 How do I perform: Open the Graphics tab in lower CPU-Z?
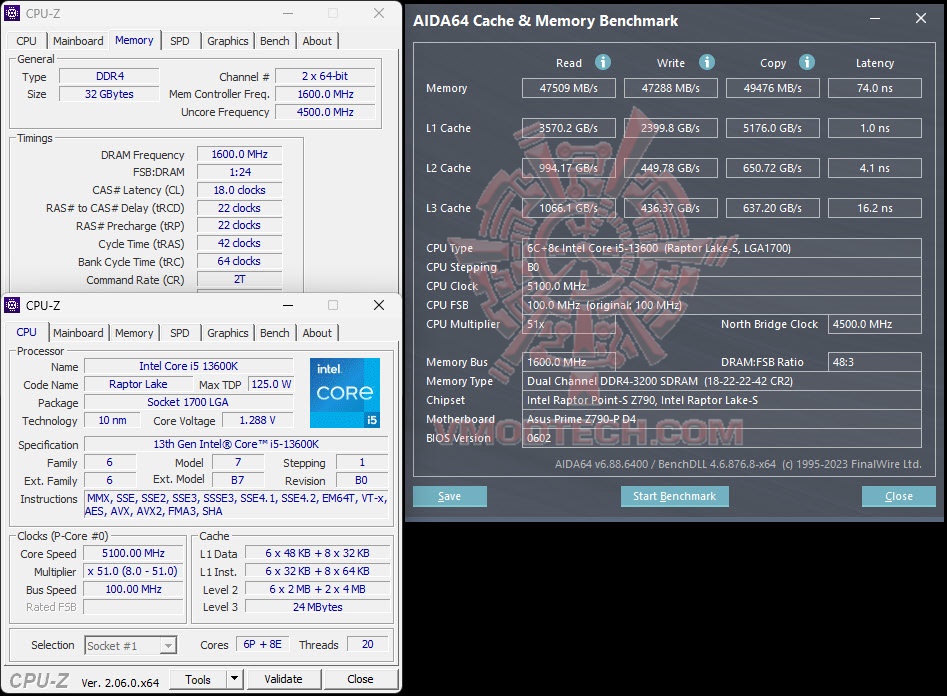(228, 333)
